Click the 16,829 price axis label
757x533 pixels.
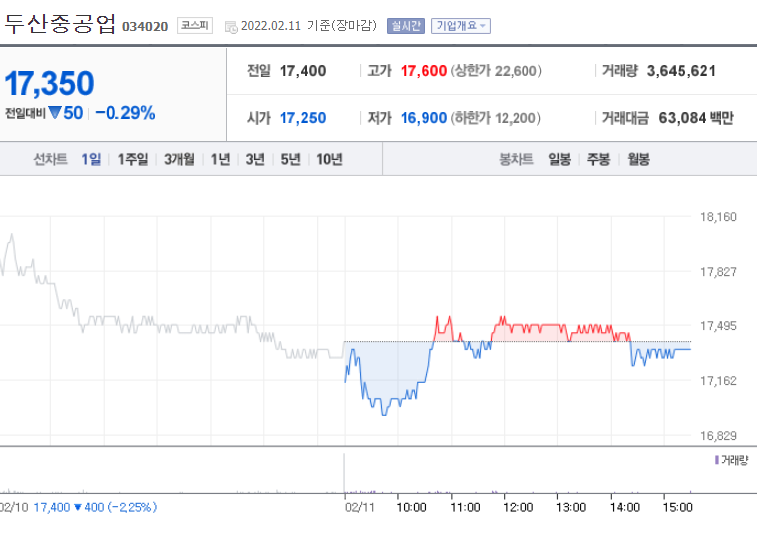(x=718, y=436)
